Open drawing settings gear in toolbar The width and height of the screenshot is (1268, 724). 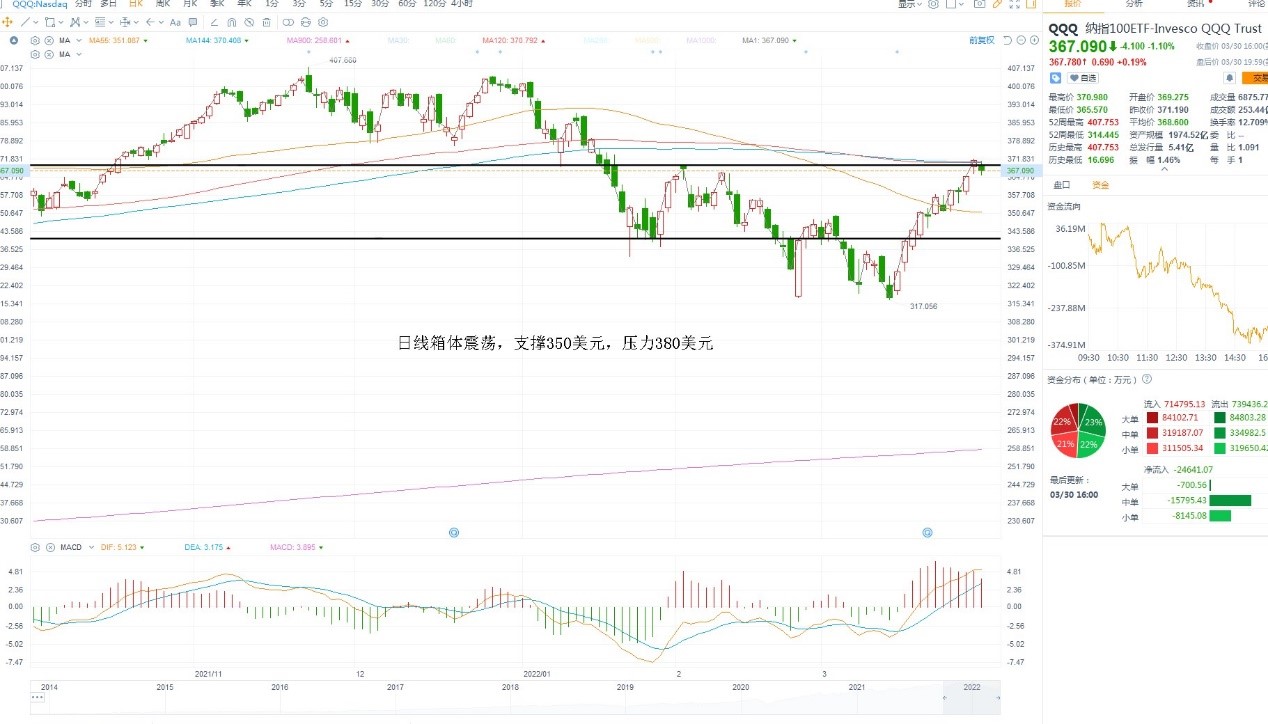coord(323,22)
